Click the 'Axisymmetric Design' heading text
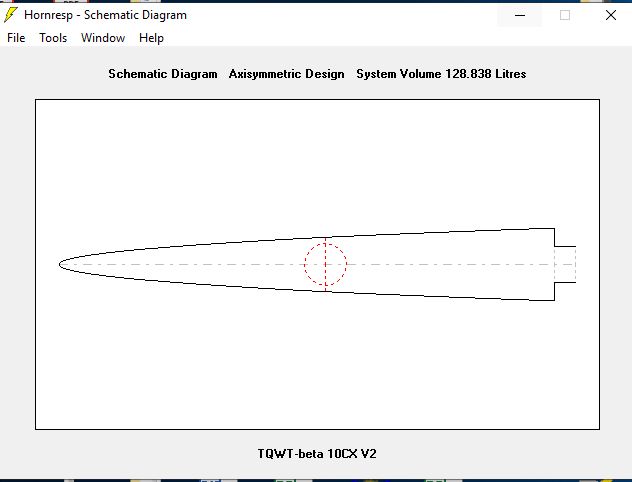 tap(287, 74)
